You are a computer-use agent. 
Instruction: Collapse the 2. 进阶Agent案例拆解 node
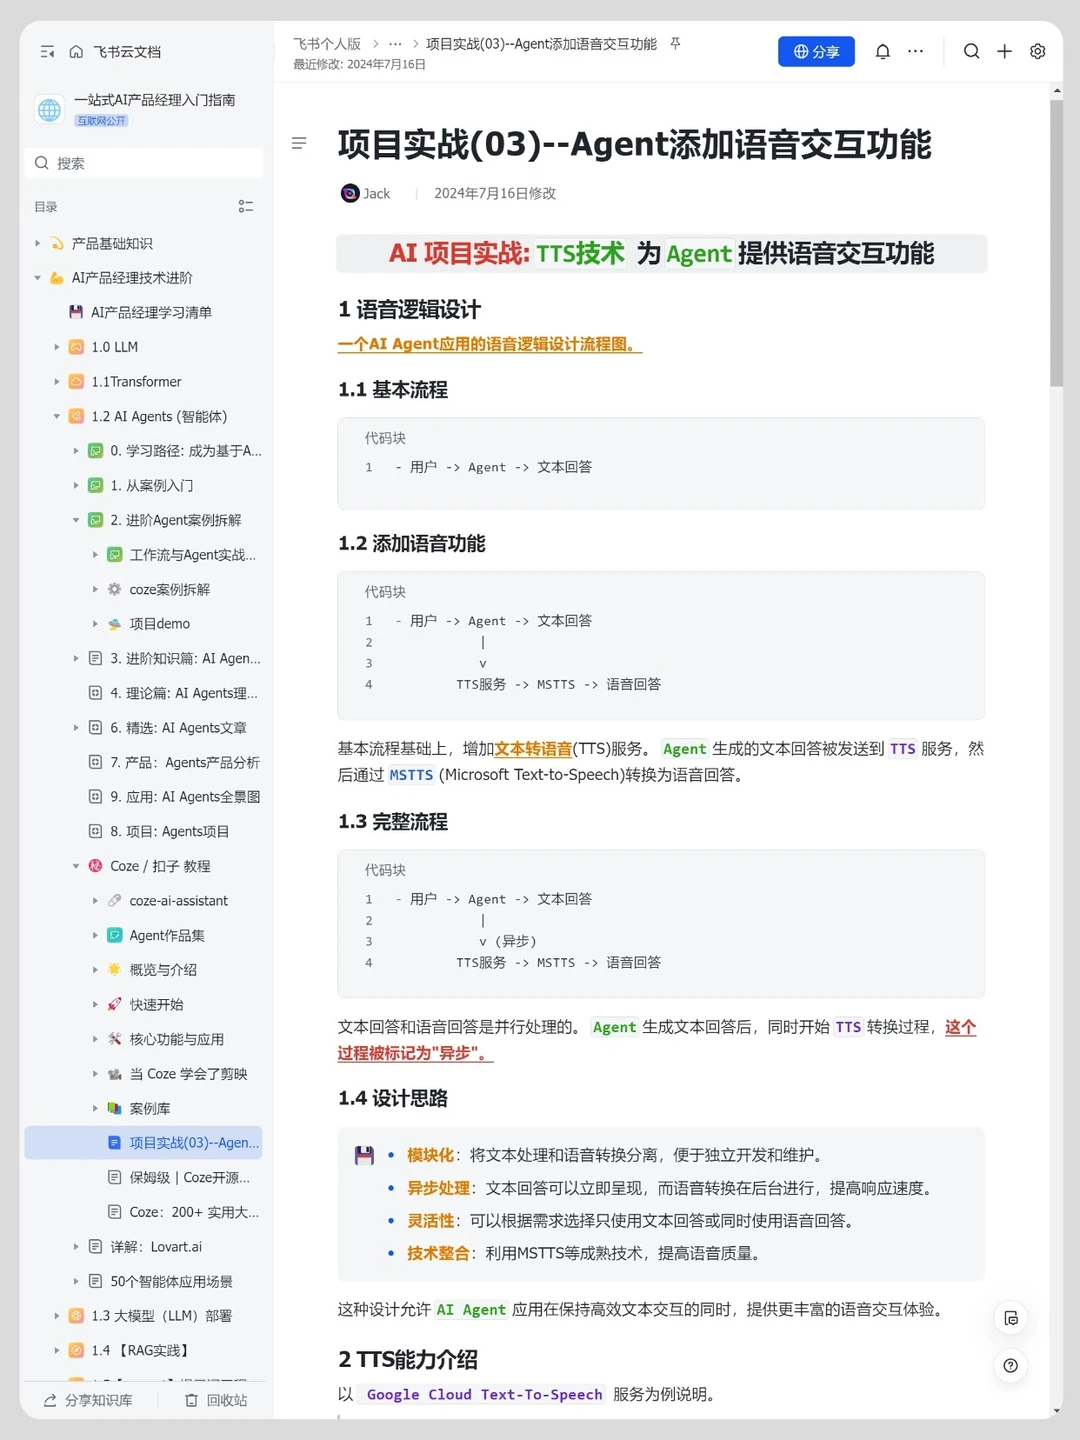(76, 520)
